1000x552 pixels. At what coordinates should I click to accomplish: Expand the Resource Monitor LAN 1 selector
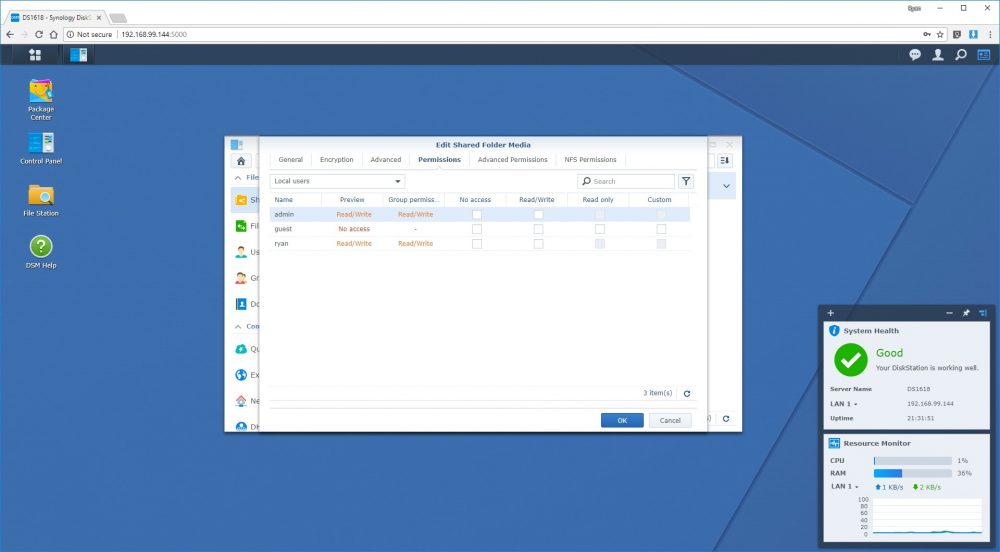pos(844,486)
